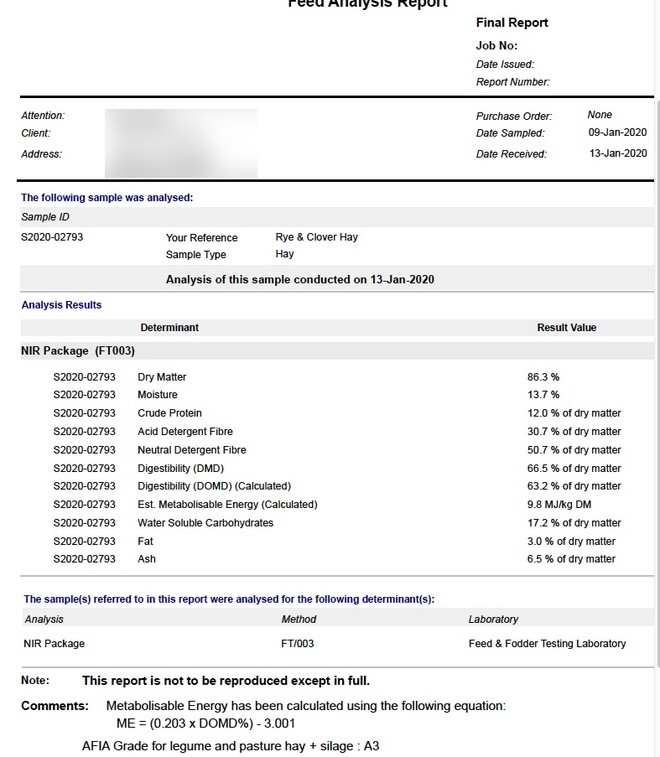Click the 'Crude Protein' determinant row

(169, 413)
